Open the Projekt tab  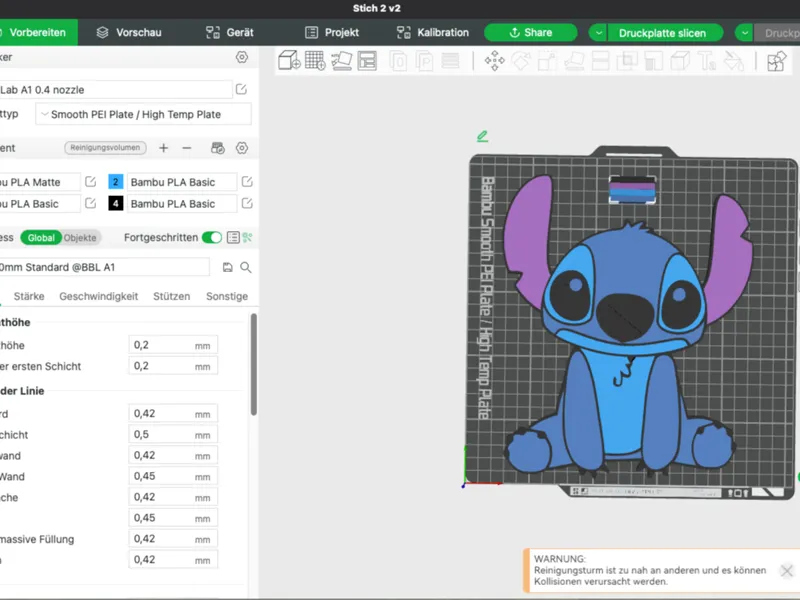(332, 33)
